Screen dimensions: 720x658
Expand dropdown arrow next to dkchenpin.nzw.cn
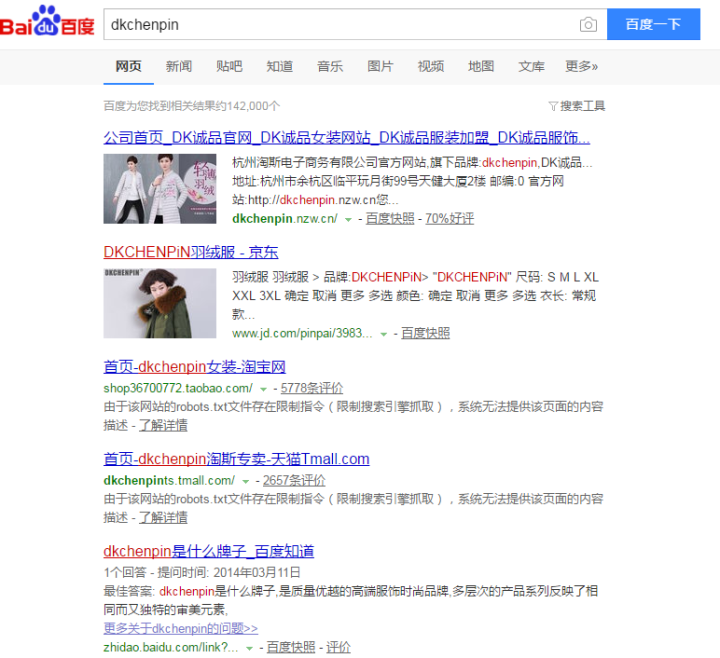(349, 219)
